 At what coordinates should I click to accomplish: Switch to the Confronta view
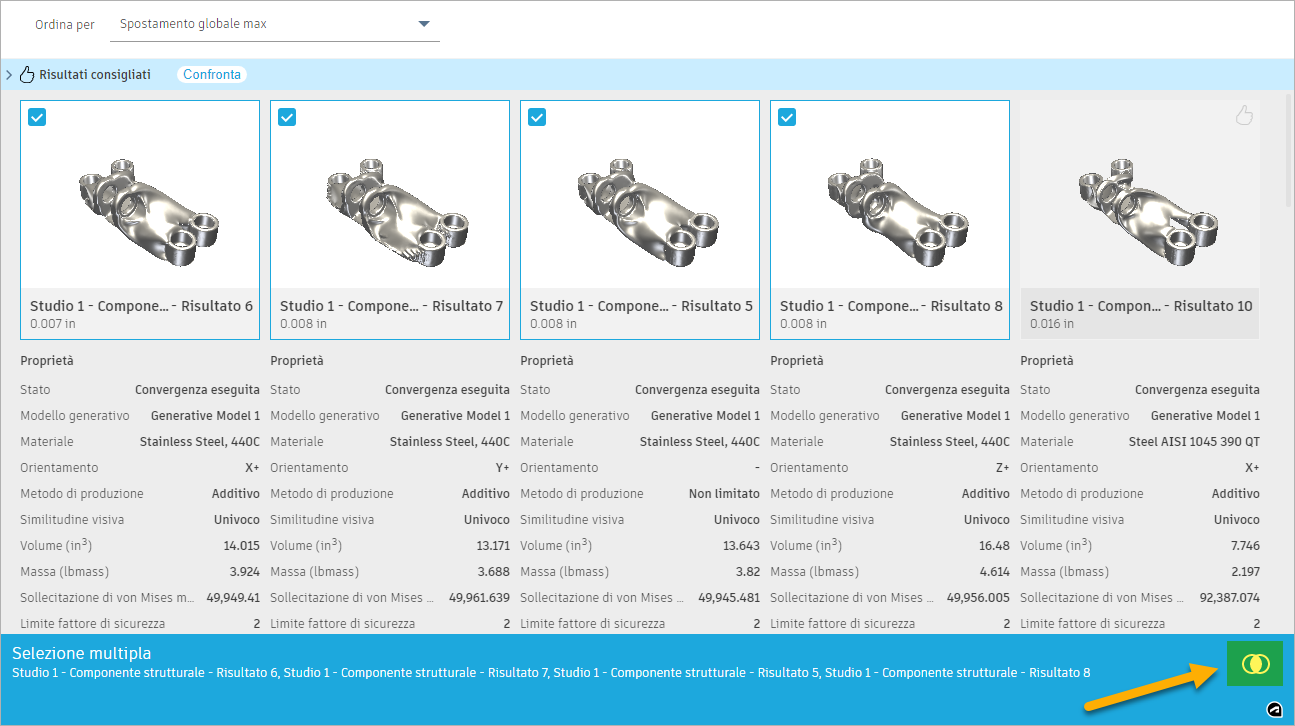(212, 74)
